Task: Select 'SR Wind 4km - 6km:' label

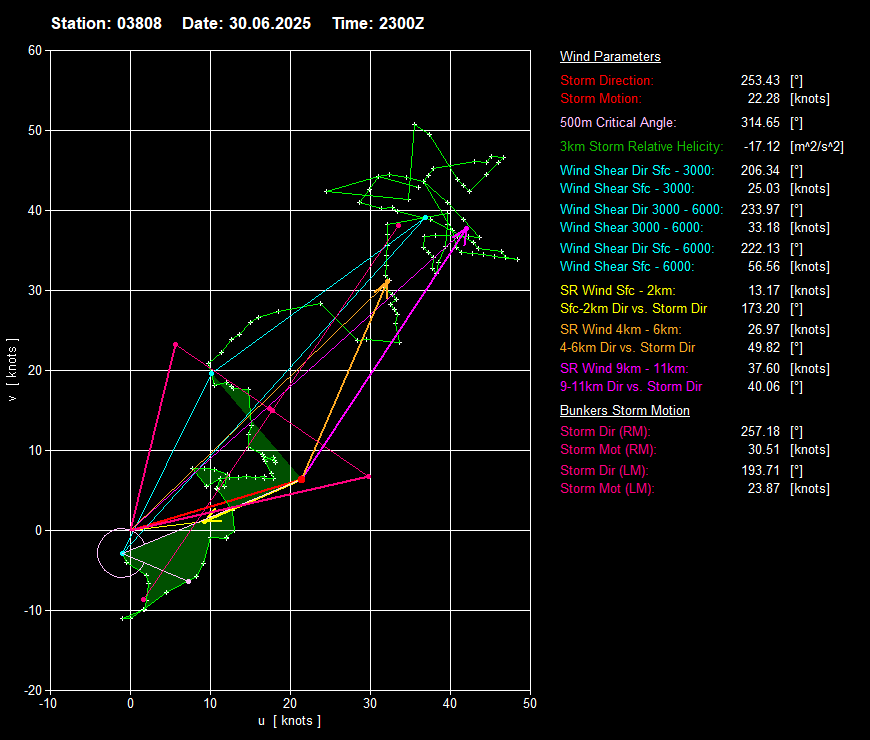Action: 621,330
